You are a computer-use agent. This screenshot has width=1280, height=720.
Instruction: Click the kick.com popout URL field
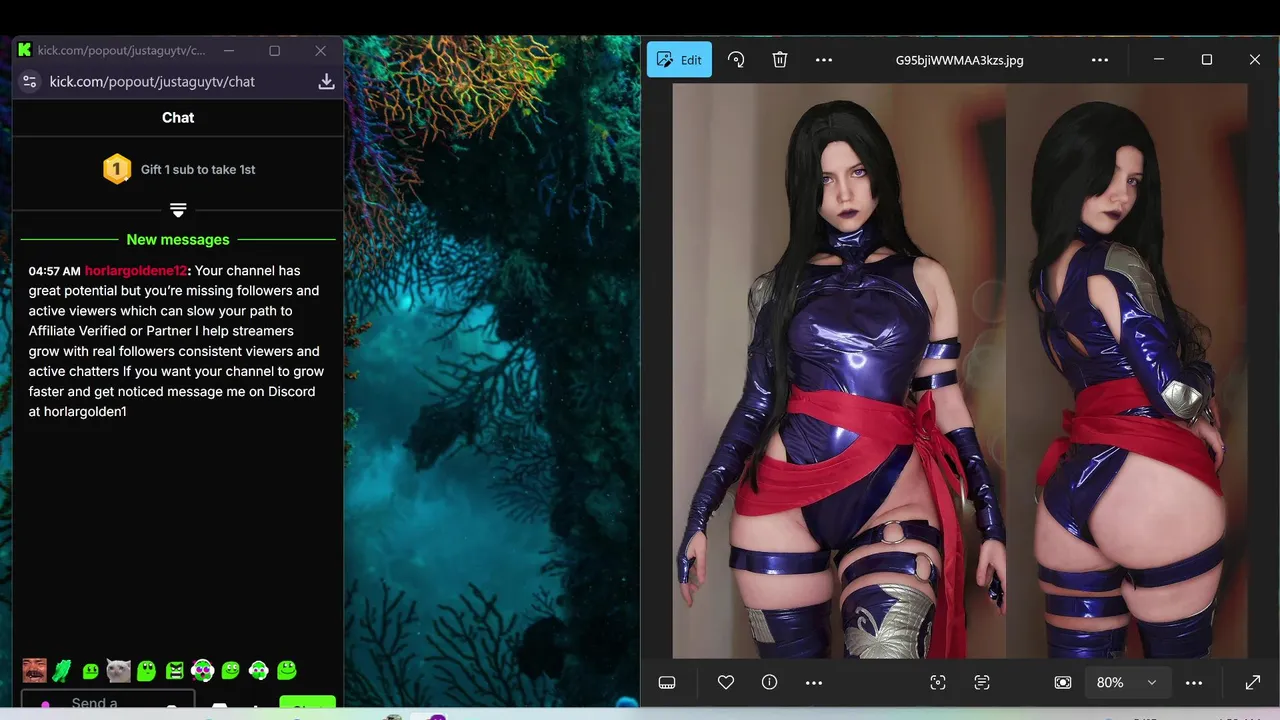click(152, 82)
